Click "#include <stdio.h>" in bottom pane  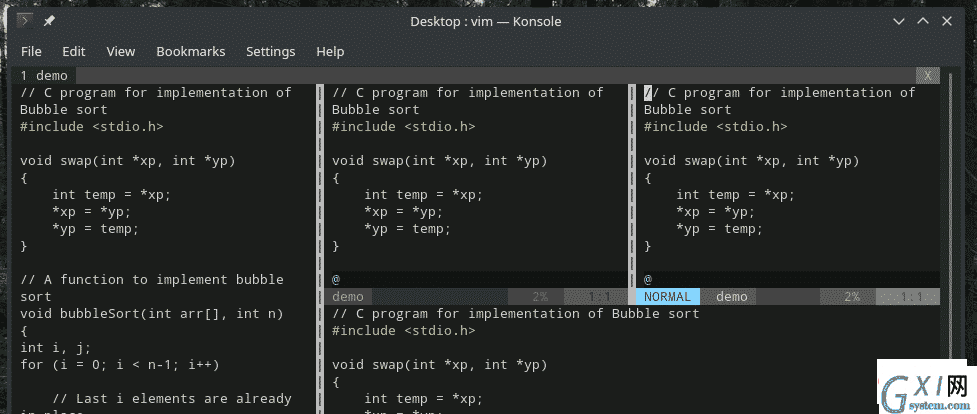(404, 330)
